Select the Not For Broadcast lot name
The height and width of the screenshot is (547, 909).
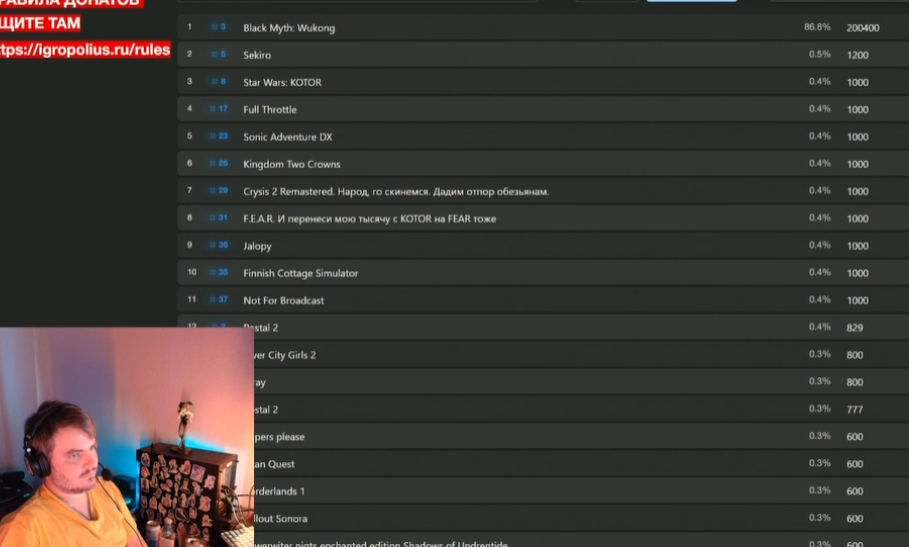click(283, 300)
